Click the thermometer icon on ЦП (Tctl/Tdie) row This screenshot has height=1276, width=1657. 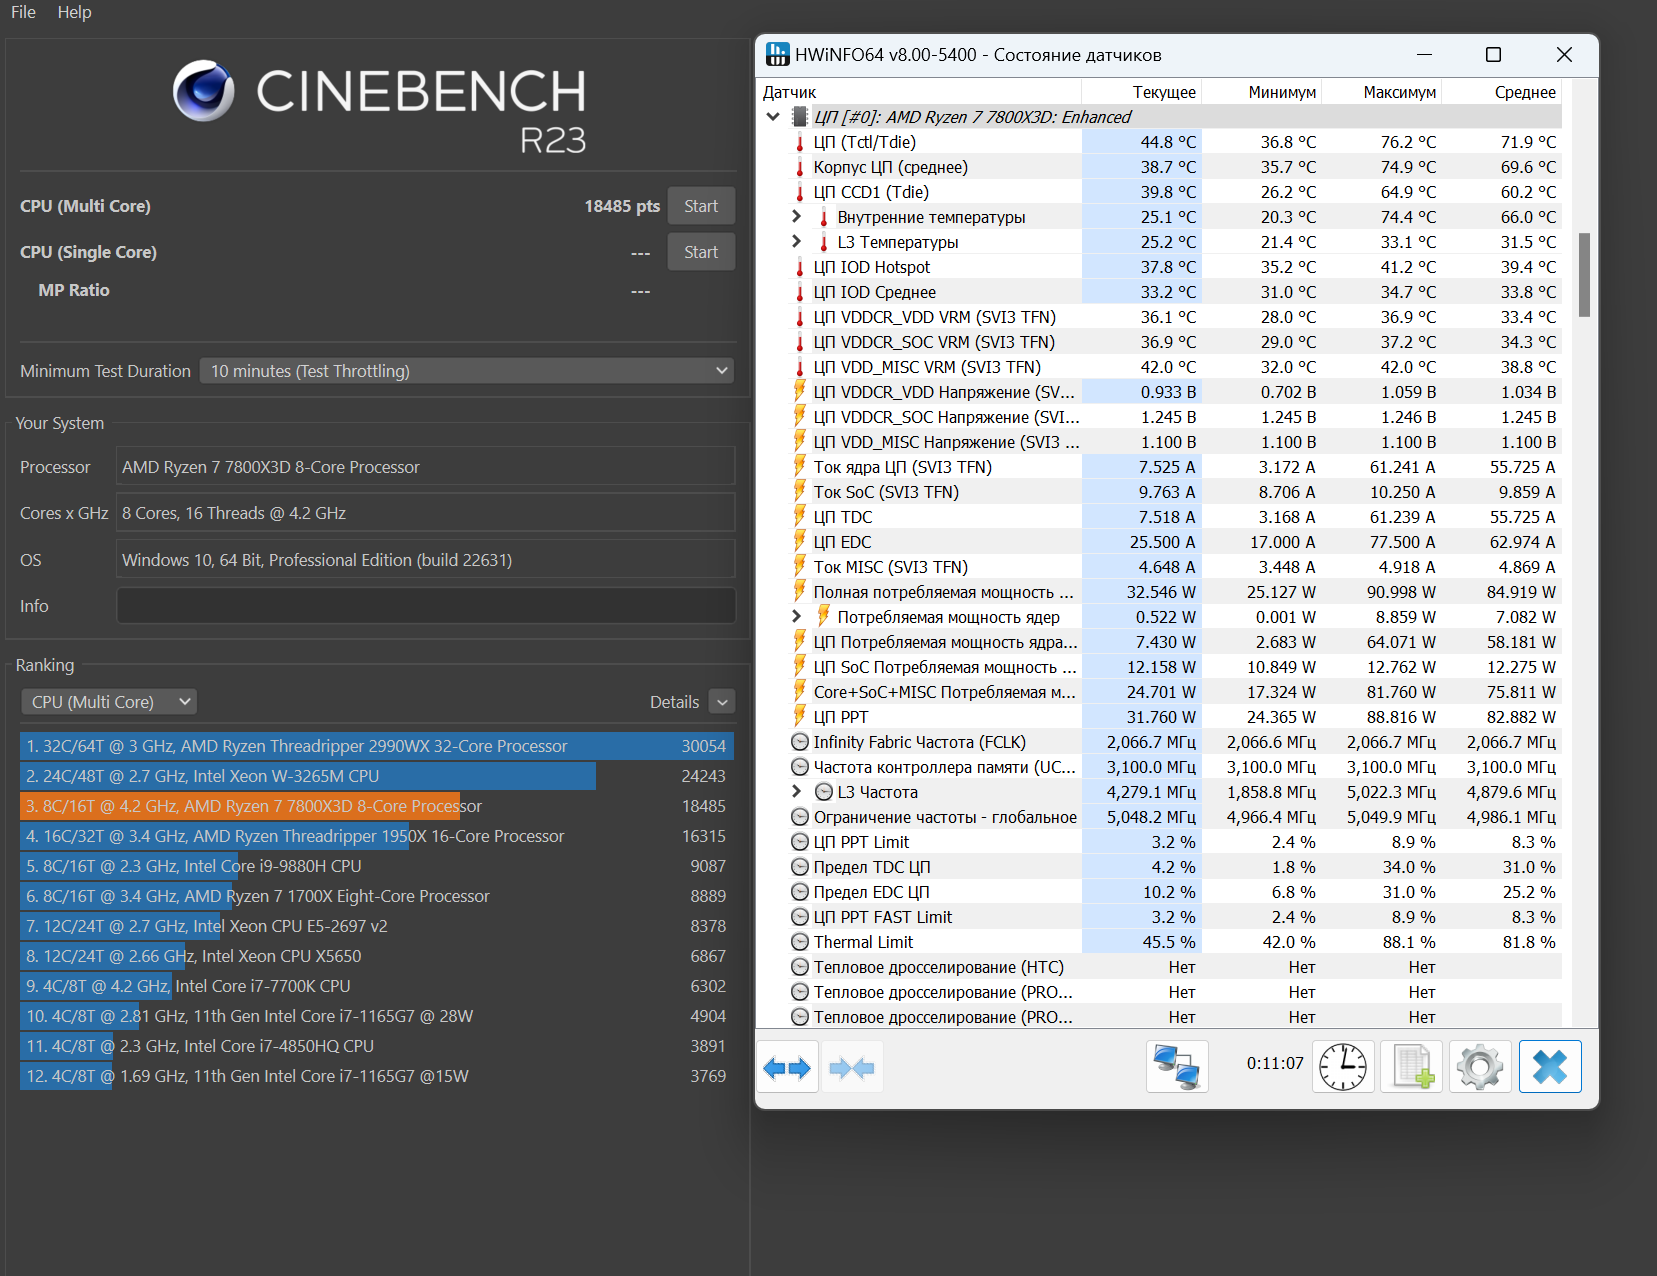click(x=800, y=142)
